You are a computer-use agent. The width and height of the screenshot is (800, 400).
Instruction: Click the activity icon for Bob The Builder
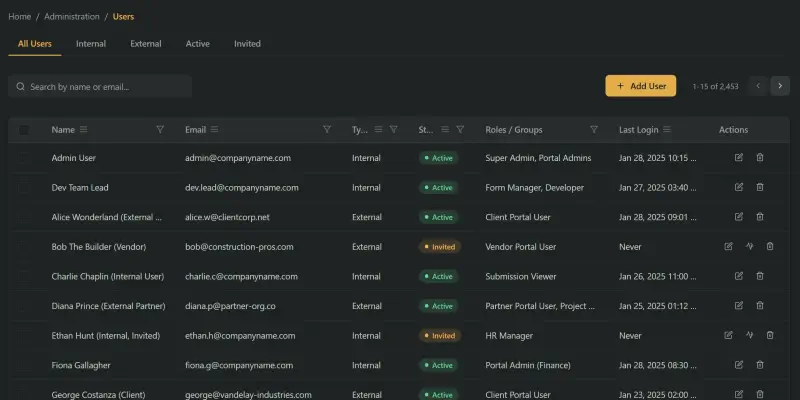click(749, 247)
